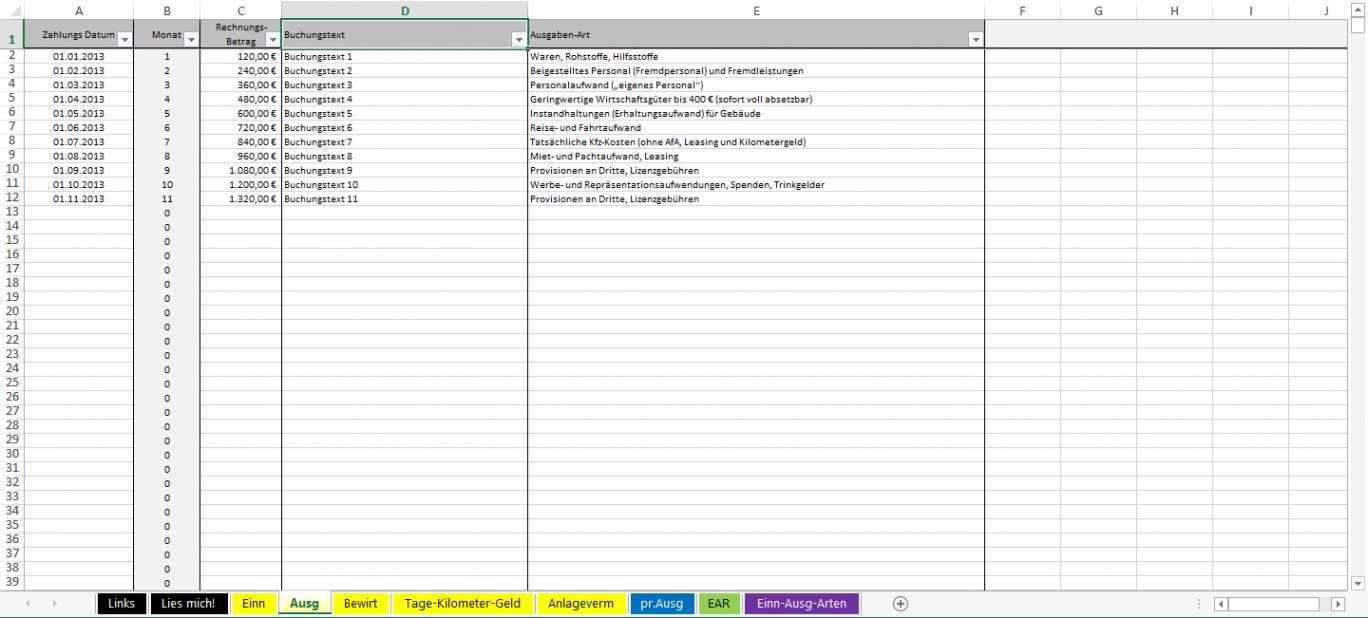1368x618 pixels.
Task: Expand Rechnungs-Betrag filter dropdown
Action: coord(272,40)
